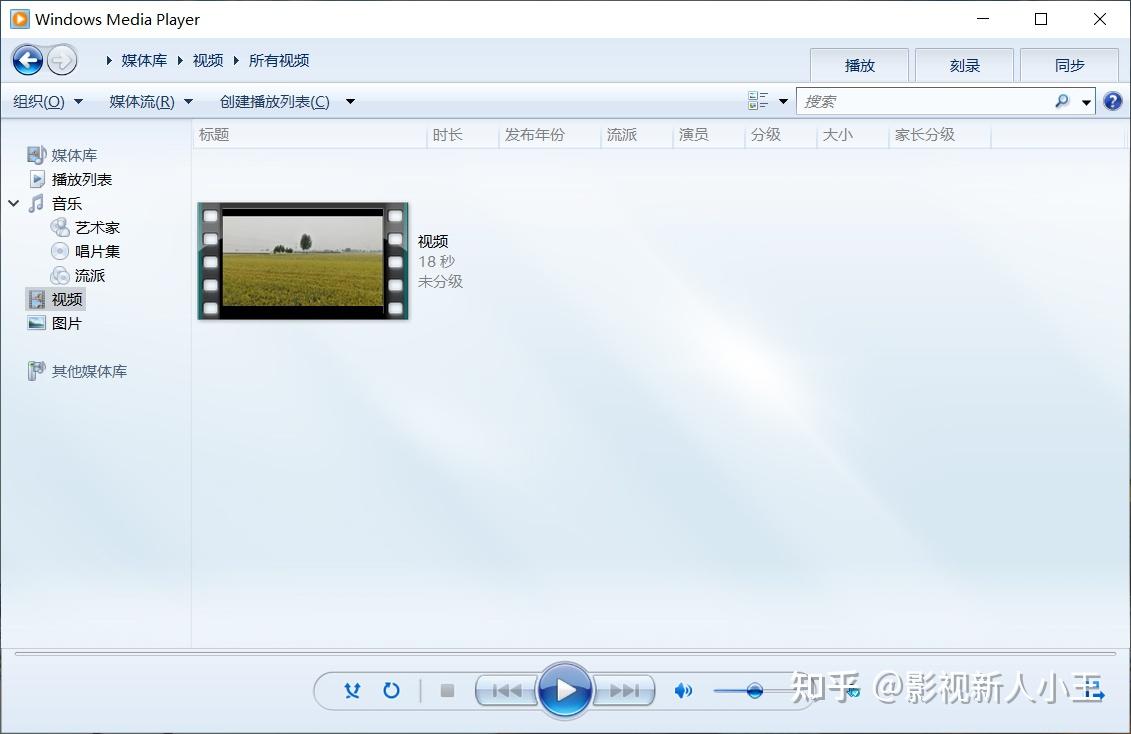Viewport: 1131px width, 734px height.
Task: Stop playback using the stop icon
Action: point(447,690)
